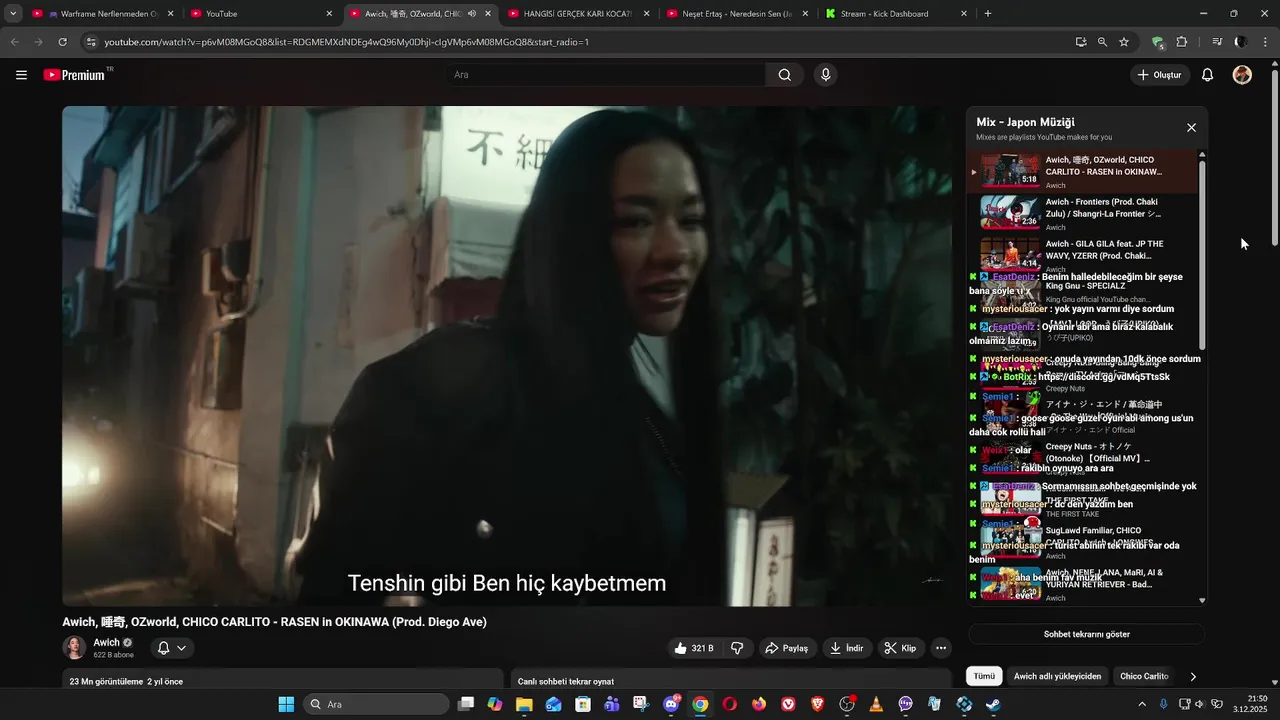Open VLC from the taskbar
The height and width of the screenshot is (720, 1280).
point(876,704)
